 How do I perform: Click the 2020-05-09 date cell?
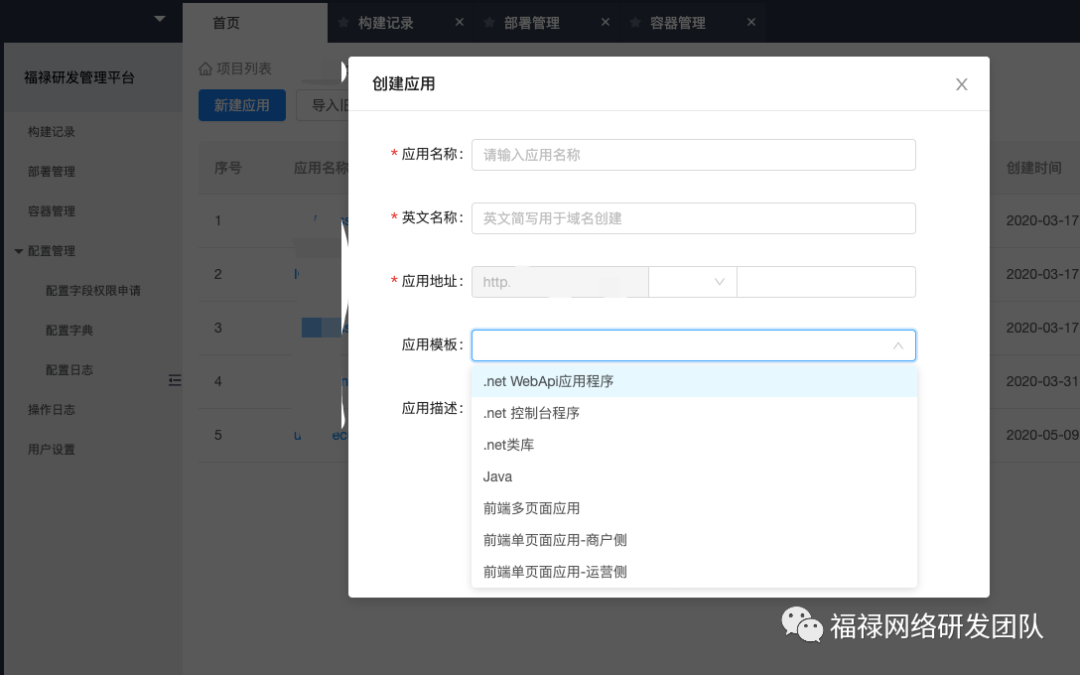[x=1042, y=435]
